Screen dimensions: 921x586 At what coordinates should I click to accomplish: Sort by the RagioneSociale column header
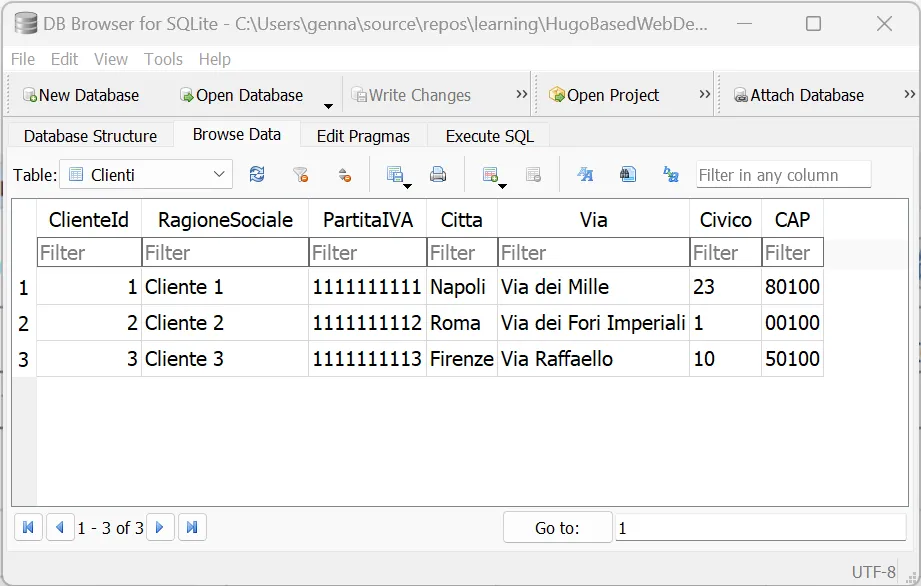(x=225, y=220)
